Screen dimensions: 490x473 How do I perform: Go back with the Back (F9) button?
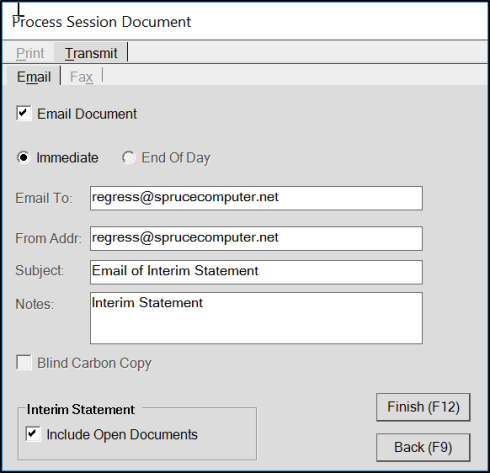point(423,447)
